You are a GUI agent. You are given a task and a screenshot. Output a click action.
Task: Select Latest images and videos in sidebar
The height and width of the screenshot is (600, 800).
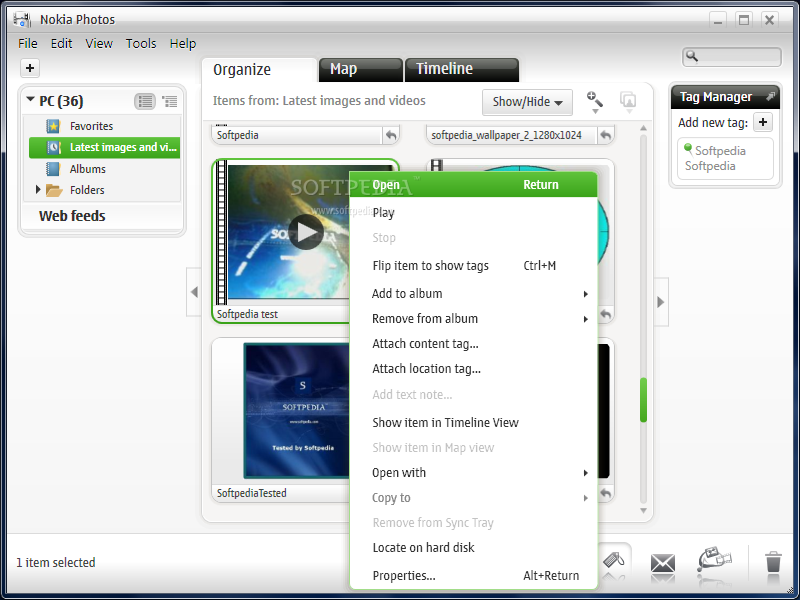click(x=105, y=147)
